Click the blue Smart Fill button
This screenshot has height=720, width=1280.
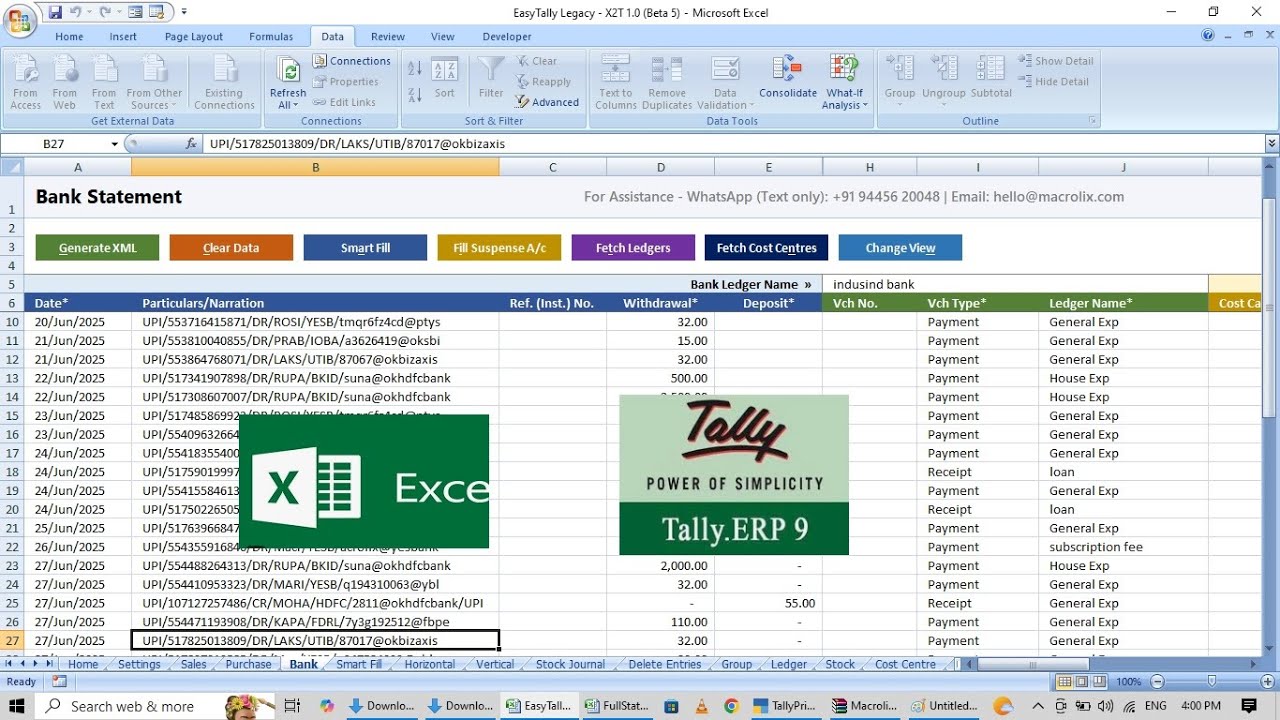tap(365, 248)
